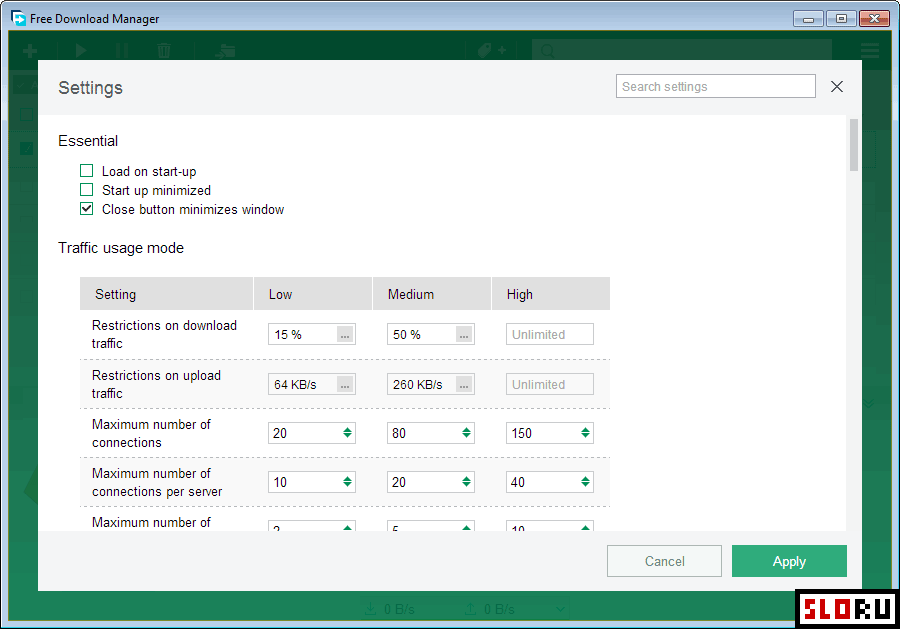Click the add download plus icon
This screenshot has height=629, width=900.
[x=30, y=51]
